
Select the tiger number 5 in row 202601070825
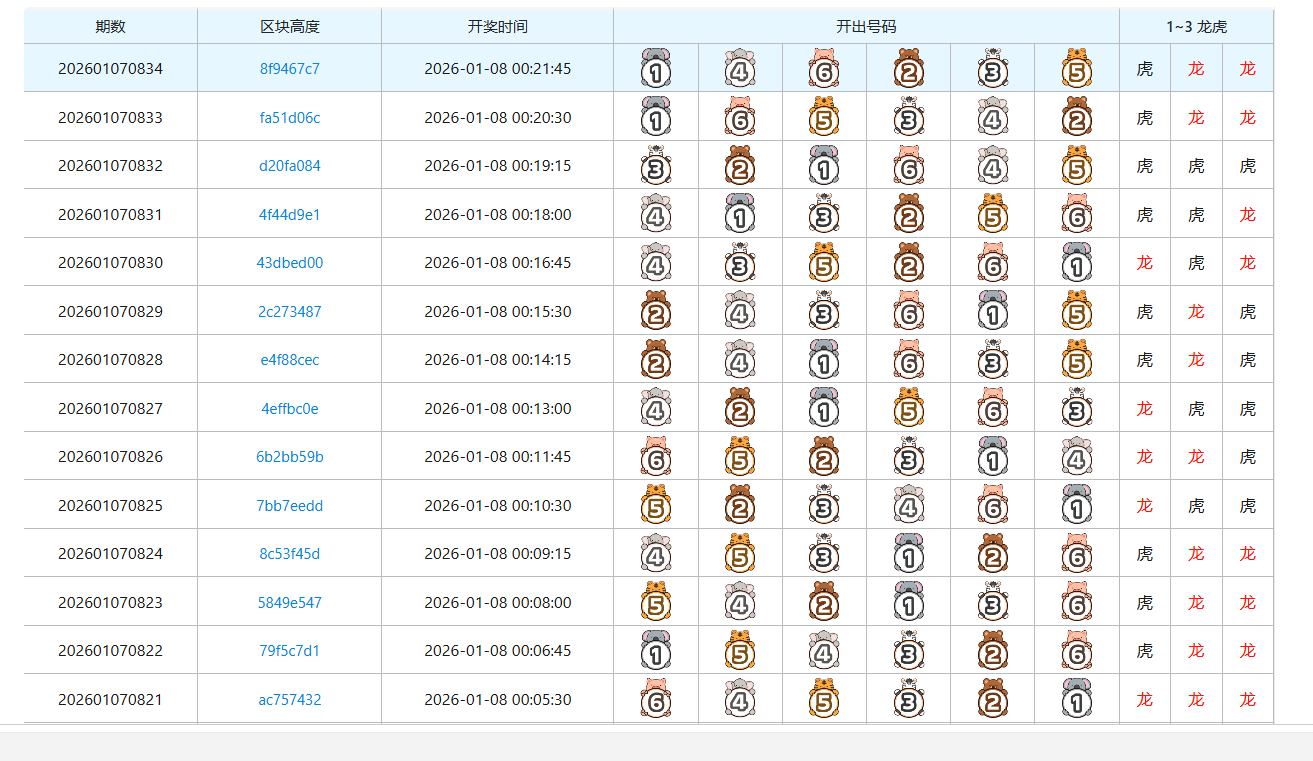pos(655,505)
